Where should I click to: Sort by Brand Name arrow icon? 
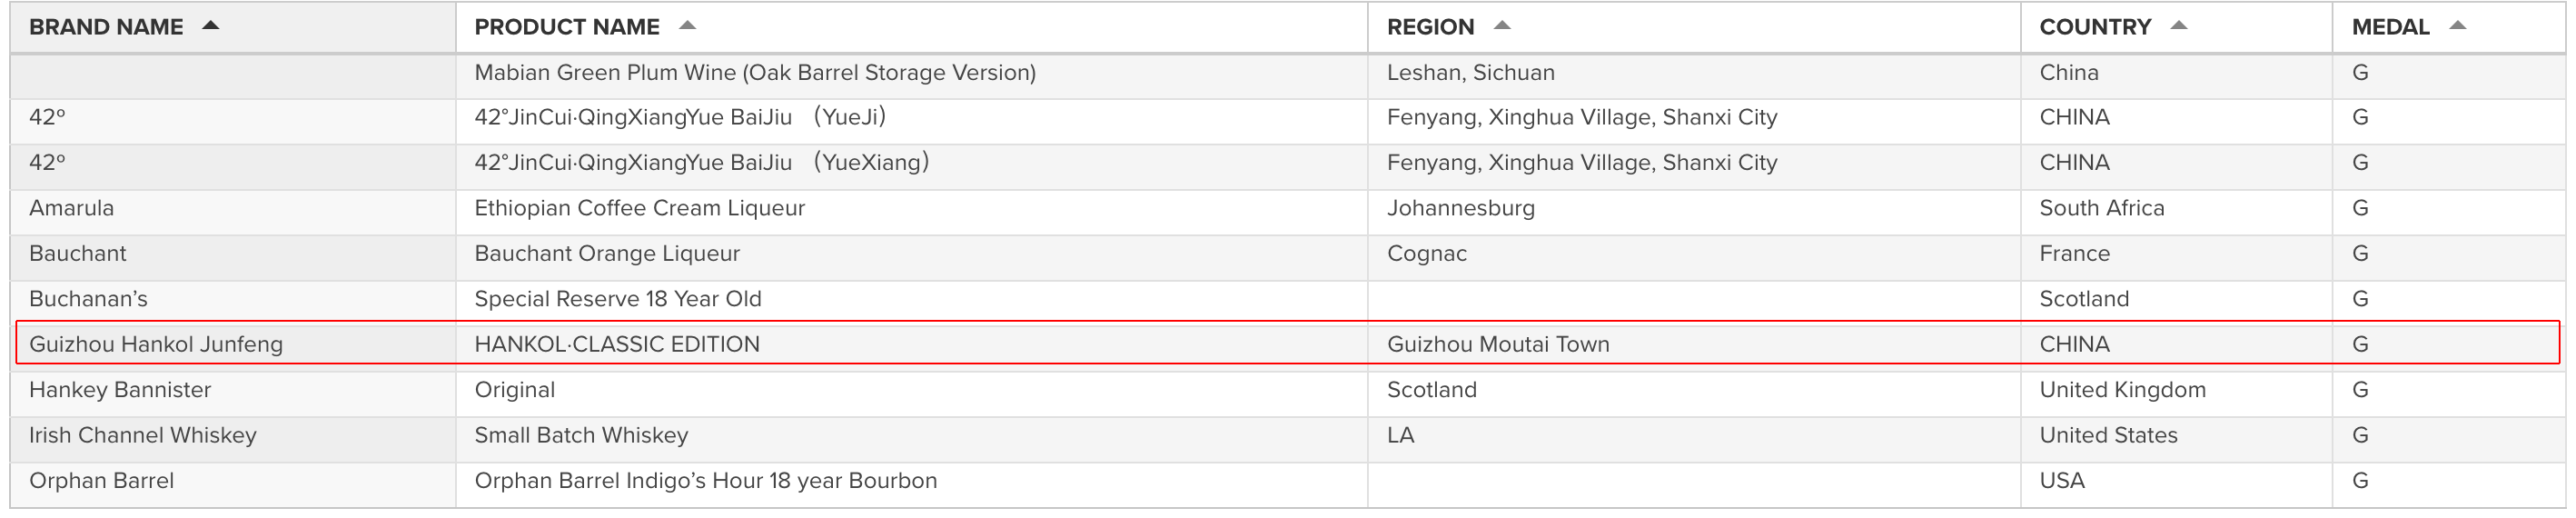coord(210,26)
